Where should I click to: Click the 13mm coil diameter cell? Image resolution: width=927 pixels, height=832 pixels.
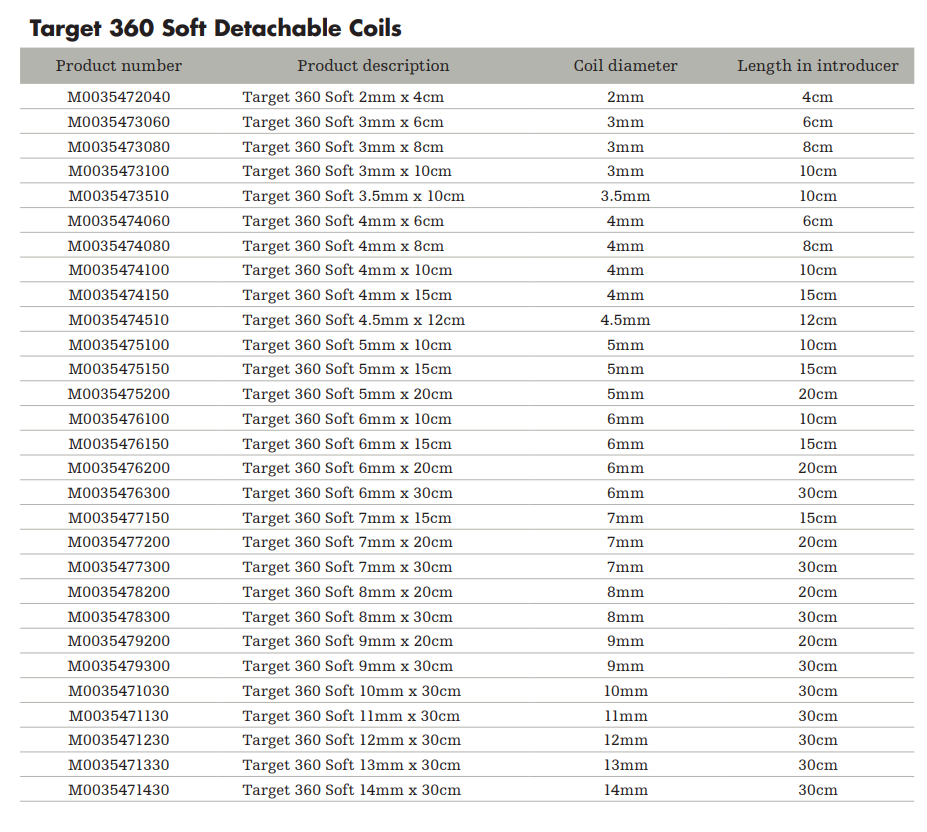coord(625,765)
